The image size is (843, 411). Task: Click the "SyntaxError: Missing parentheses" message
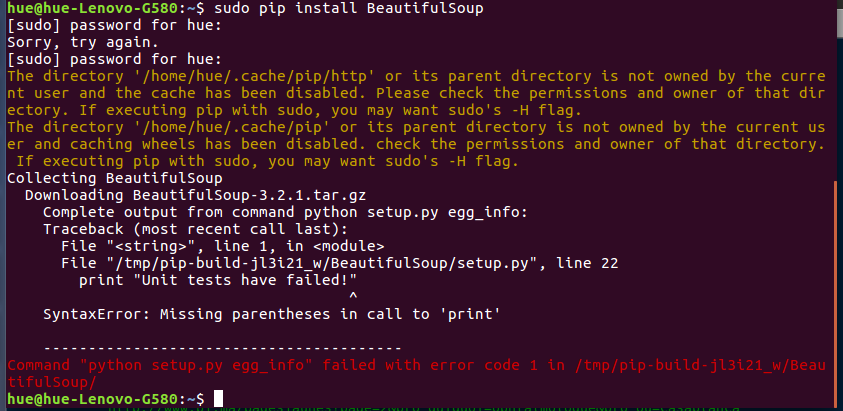tap(271, 314)
